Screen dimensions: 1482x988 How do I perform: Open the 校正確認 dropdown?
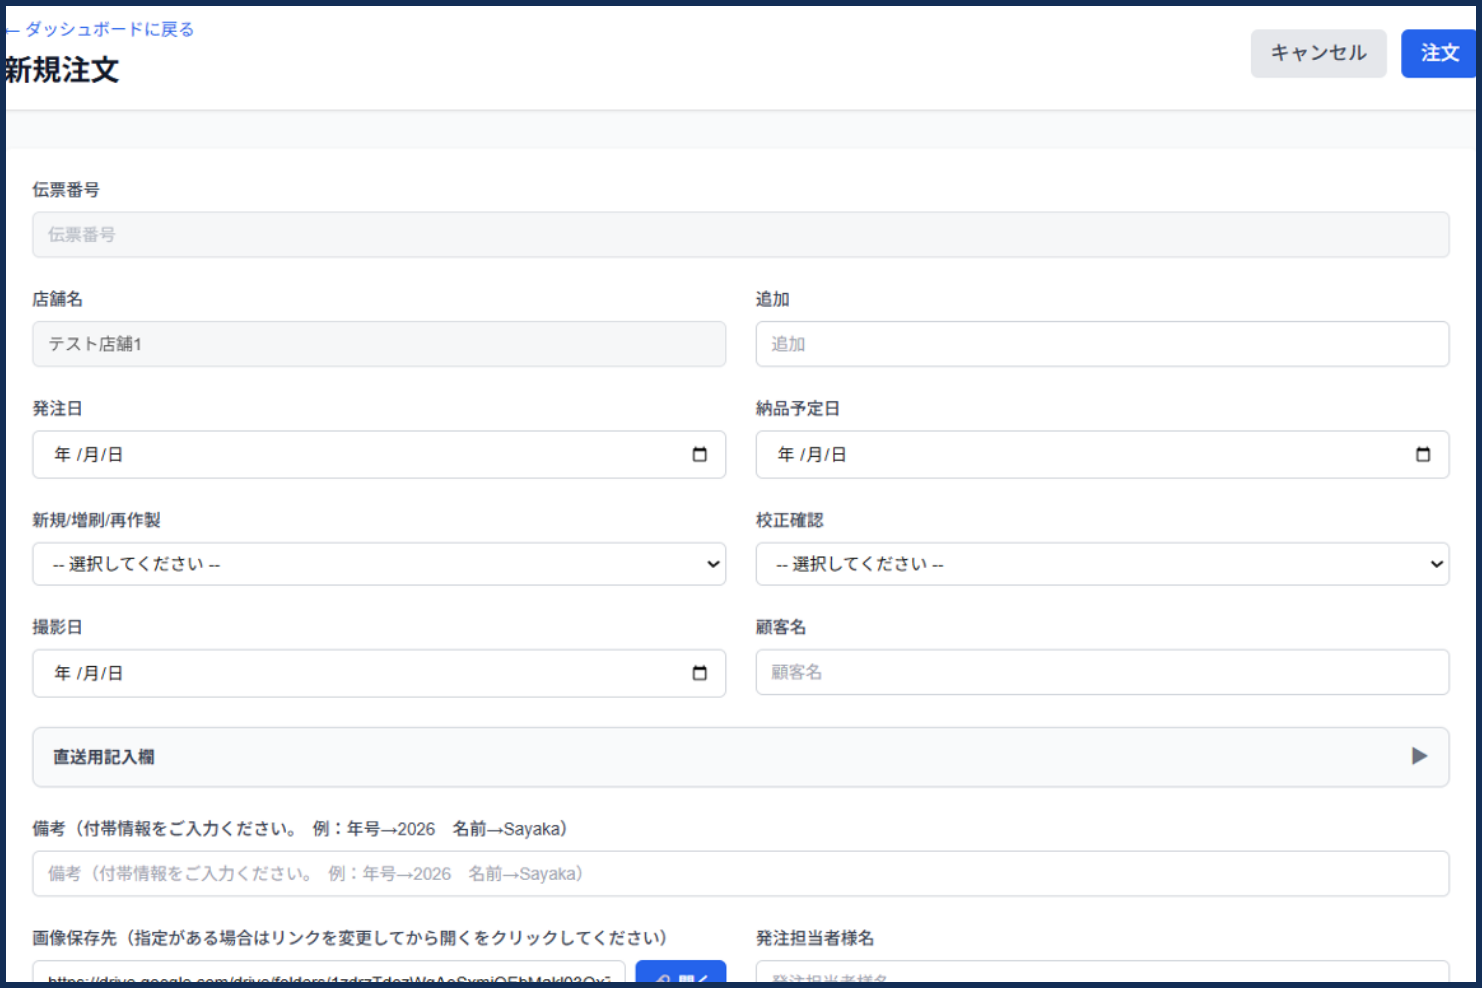[x=1102, y=564]
